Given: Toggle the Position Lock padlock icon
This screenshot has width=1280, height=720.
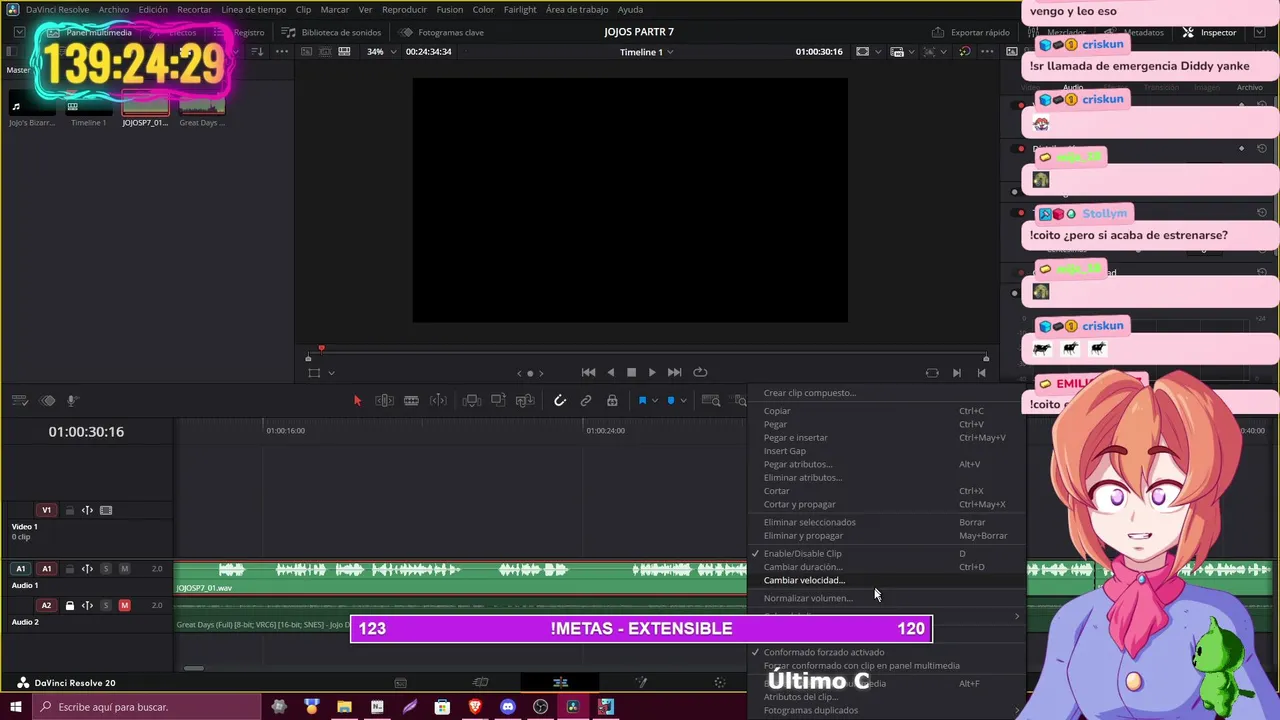Looking at the screenshot, I should (612, 401).
